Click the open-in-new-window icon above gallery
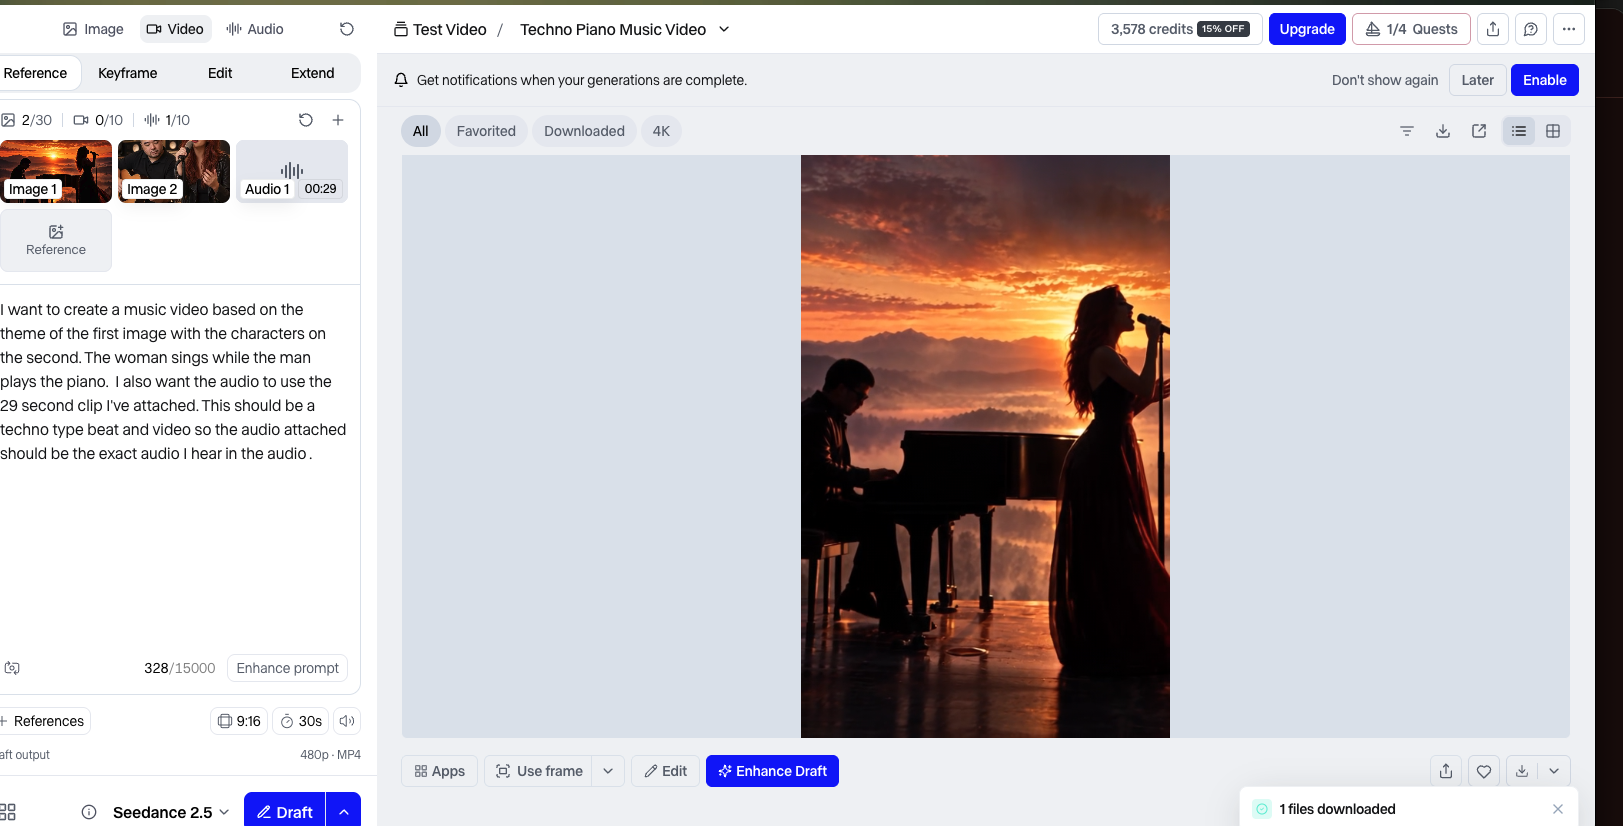This screenshot has height=826, width=1623. pyautogui.click(x=1479, y=131)
